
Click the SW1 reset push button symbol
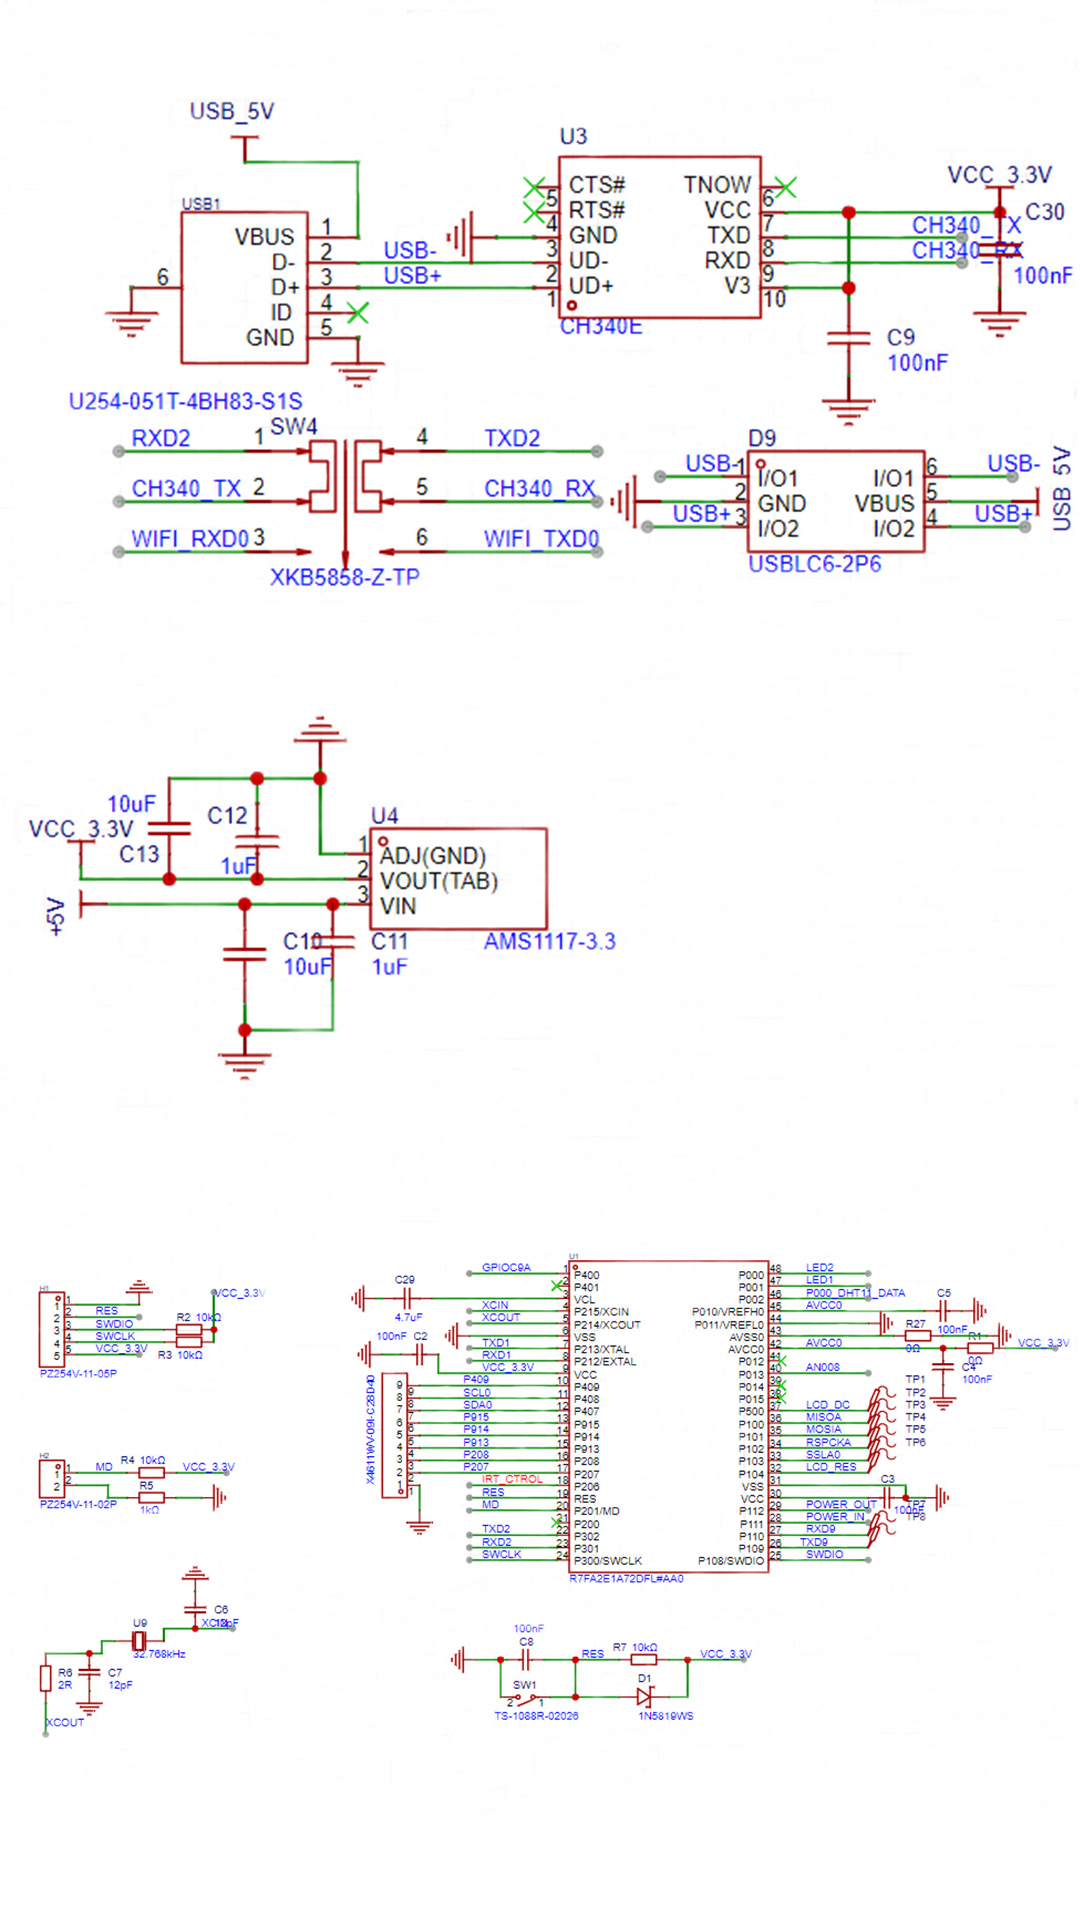[x=525, y=1698]
